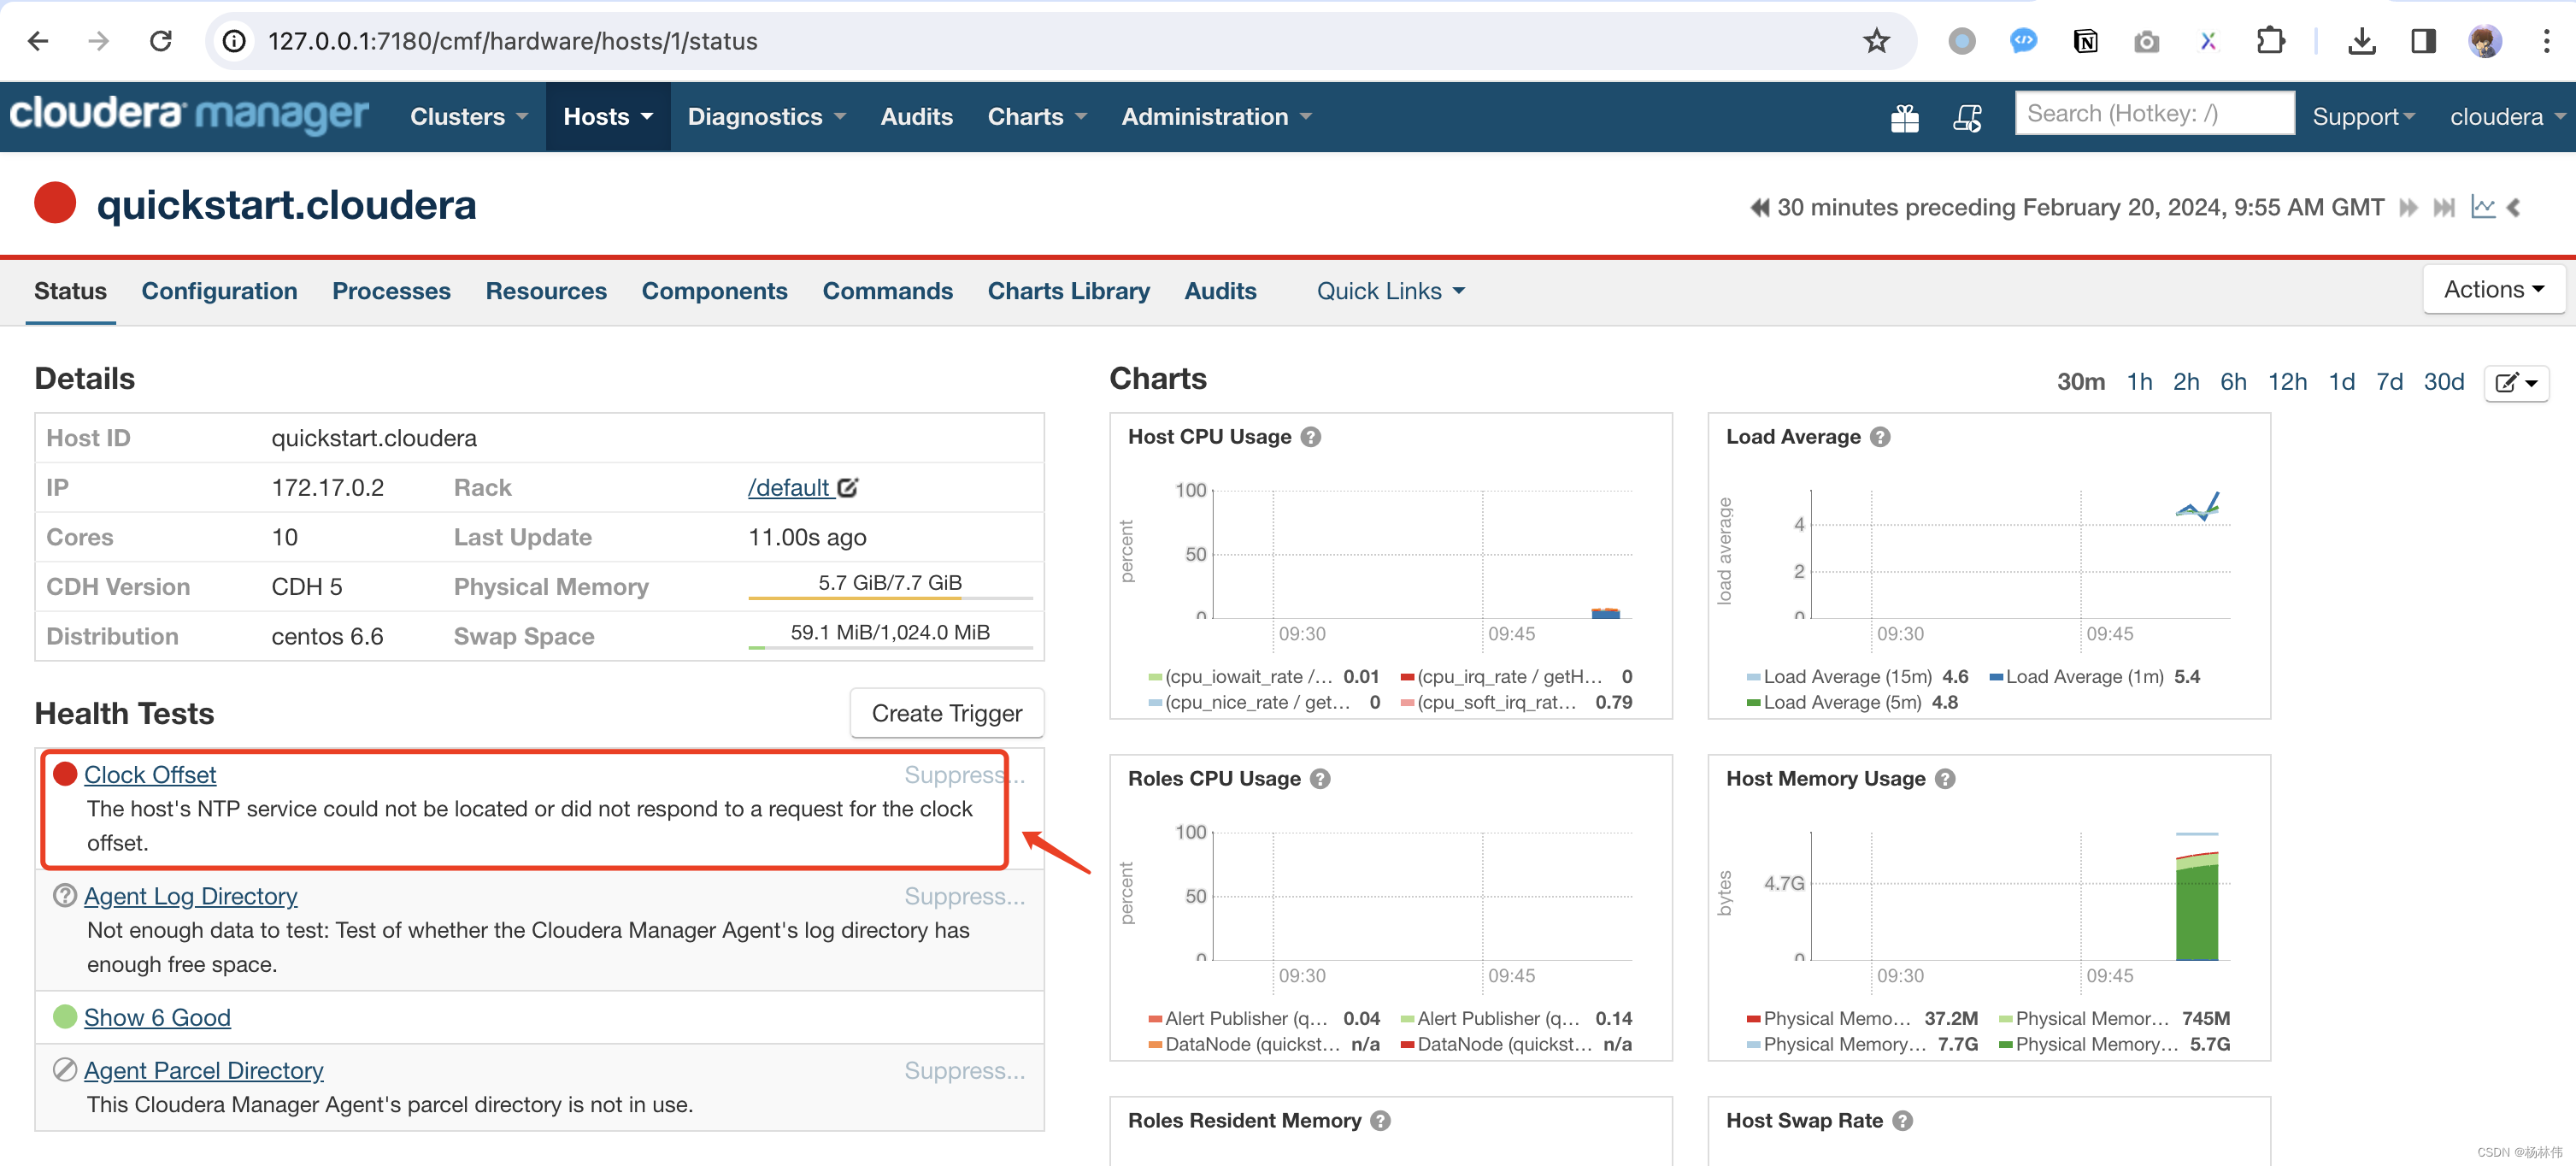Bookmark page with star icon
The height and width of the screenshot is (1166, 2576).
point(1876,41)
